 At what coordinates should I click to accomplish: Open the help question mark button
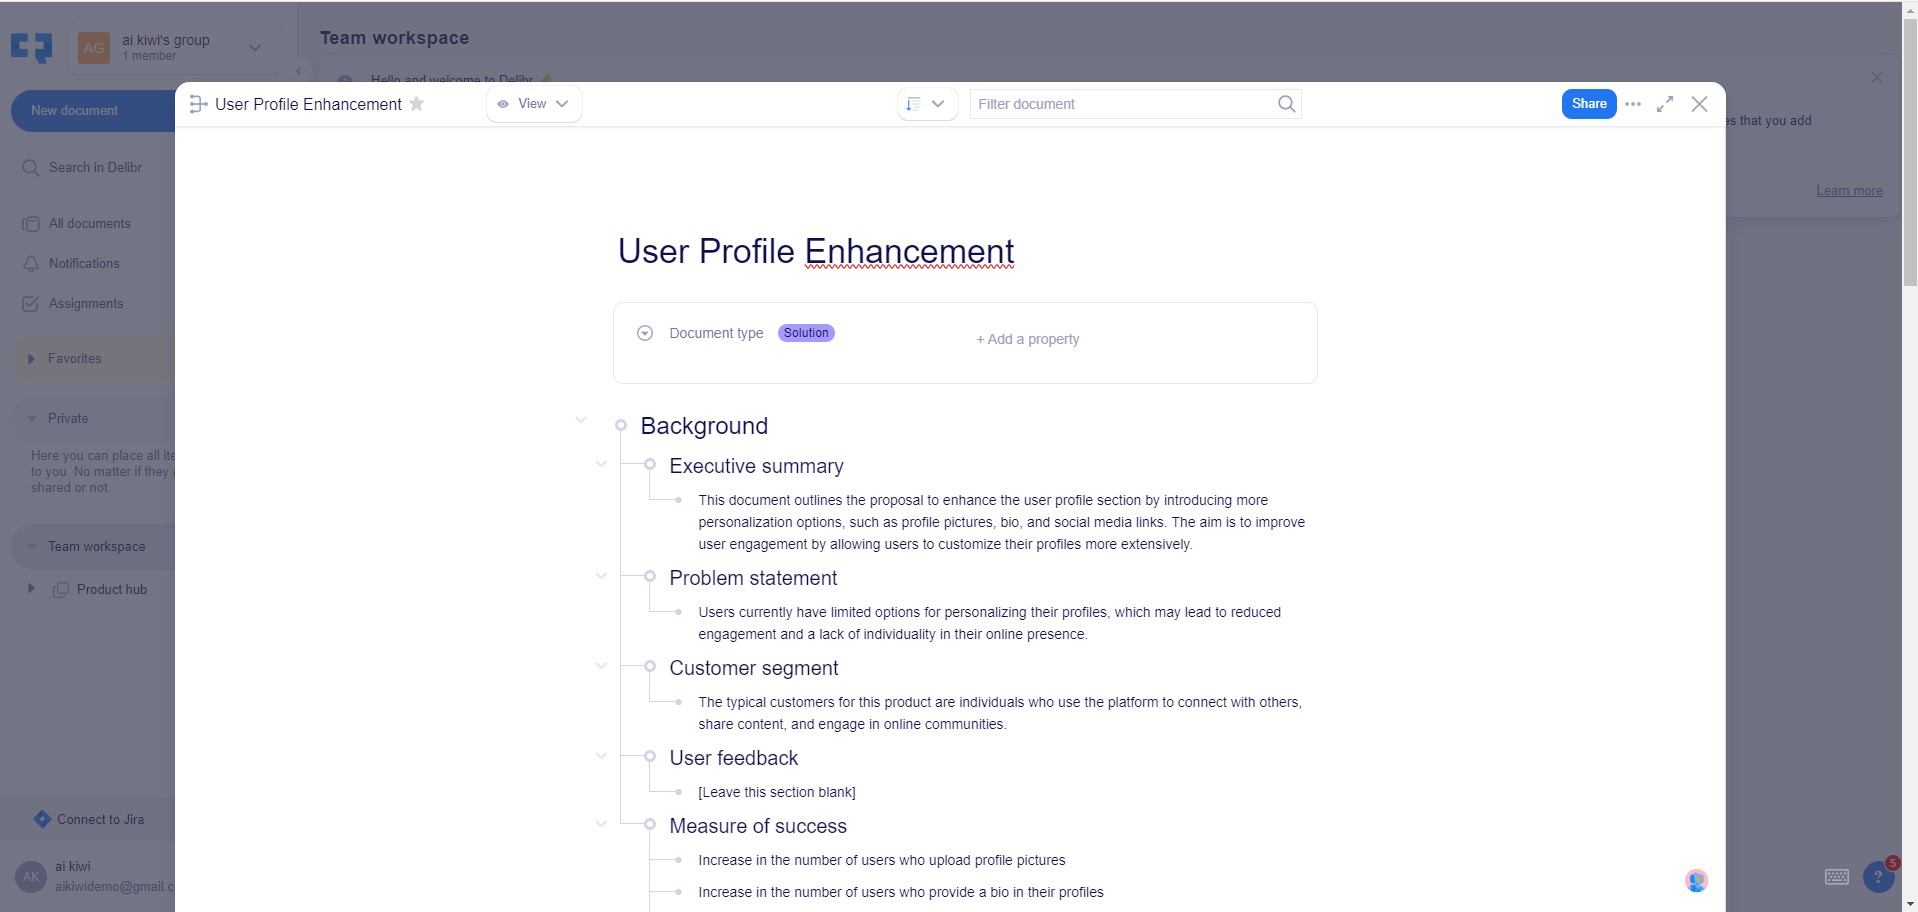click(x=1878, y=877)
